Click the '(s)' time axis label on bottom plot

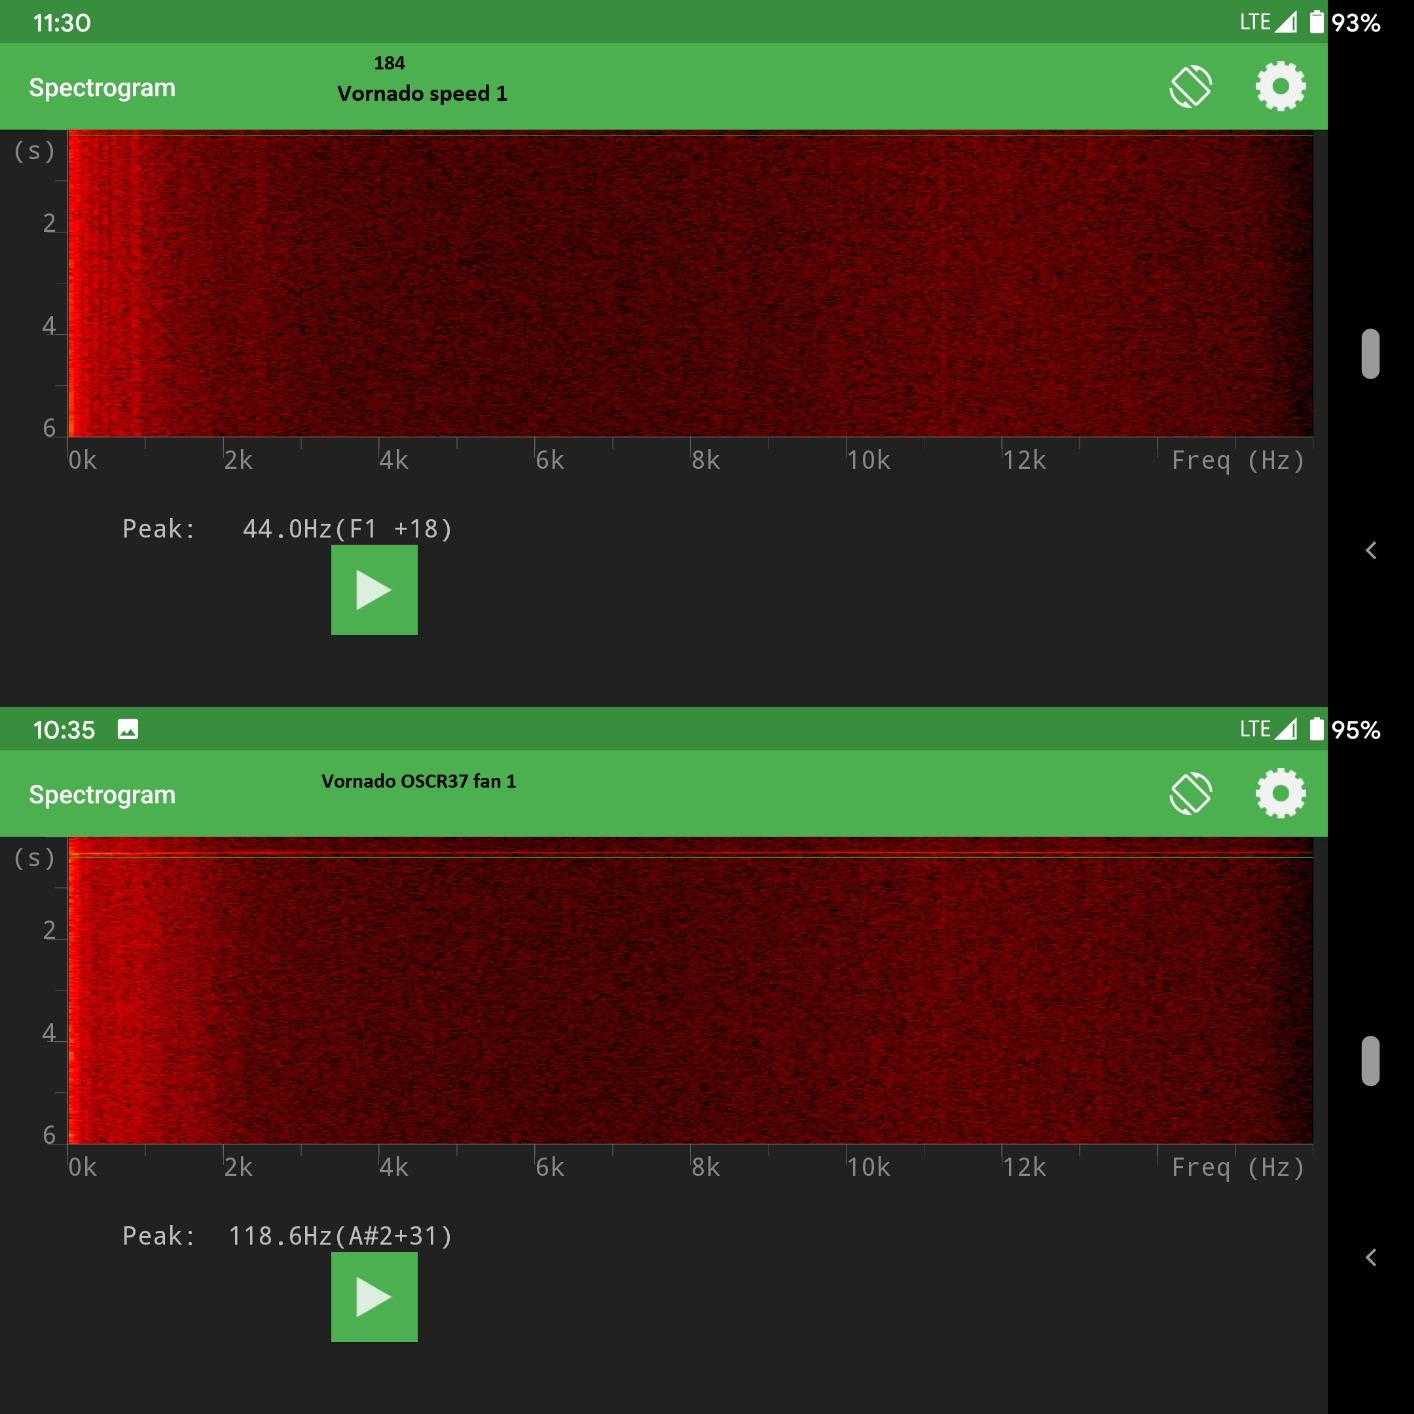[x=34, y=858]
